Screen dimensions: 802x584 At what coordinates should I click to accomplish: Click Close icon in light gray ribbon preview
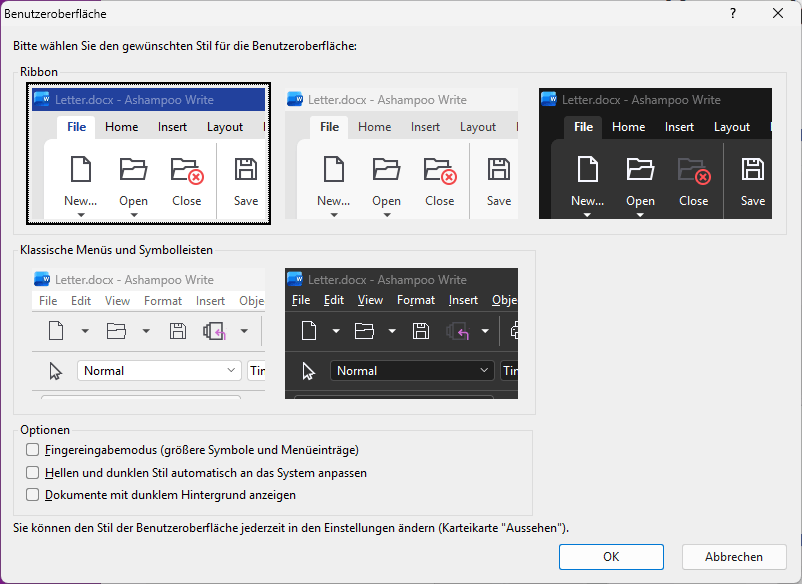[440, 170]
